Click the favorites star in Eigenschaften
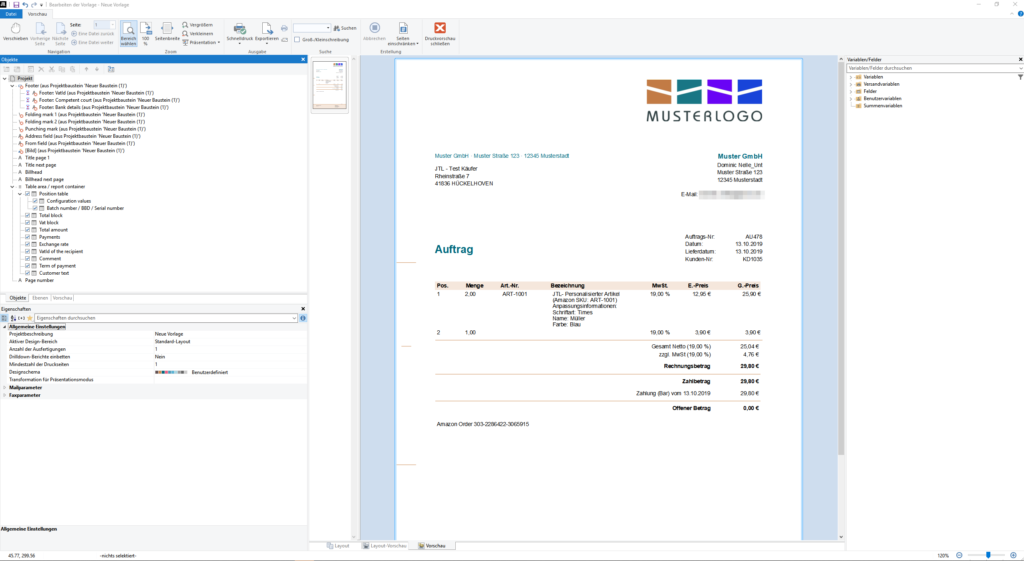Viewport: 1024px width, 561px height. 30,317
